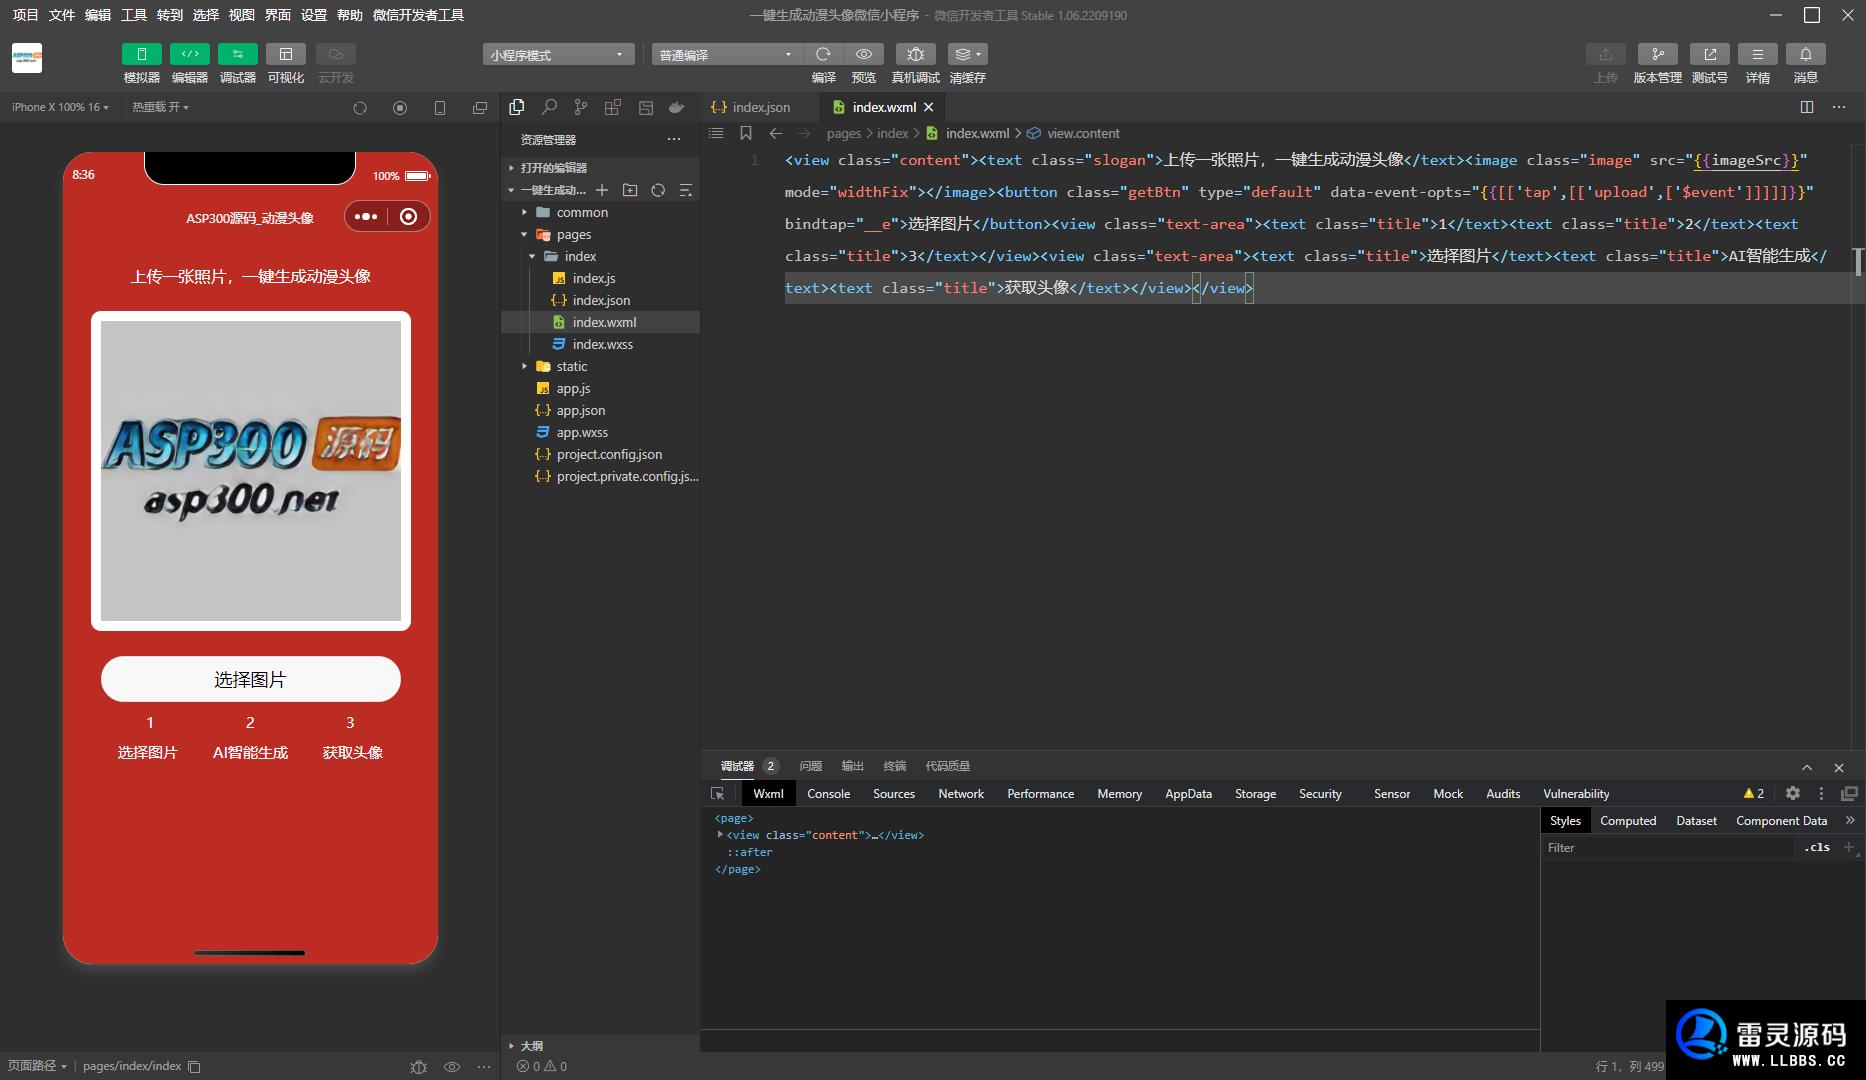The image size is (1866, 1080).
Task: Open the clear cache dropdown
Action: click(x=967, y=54)
